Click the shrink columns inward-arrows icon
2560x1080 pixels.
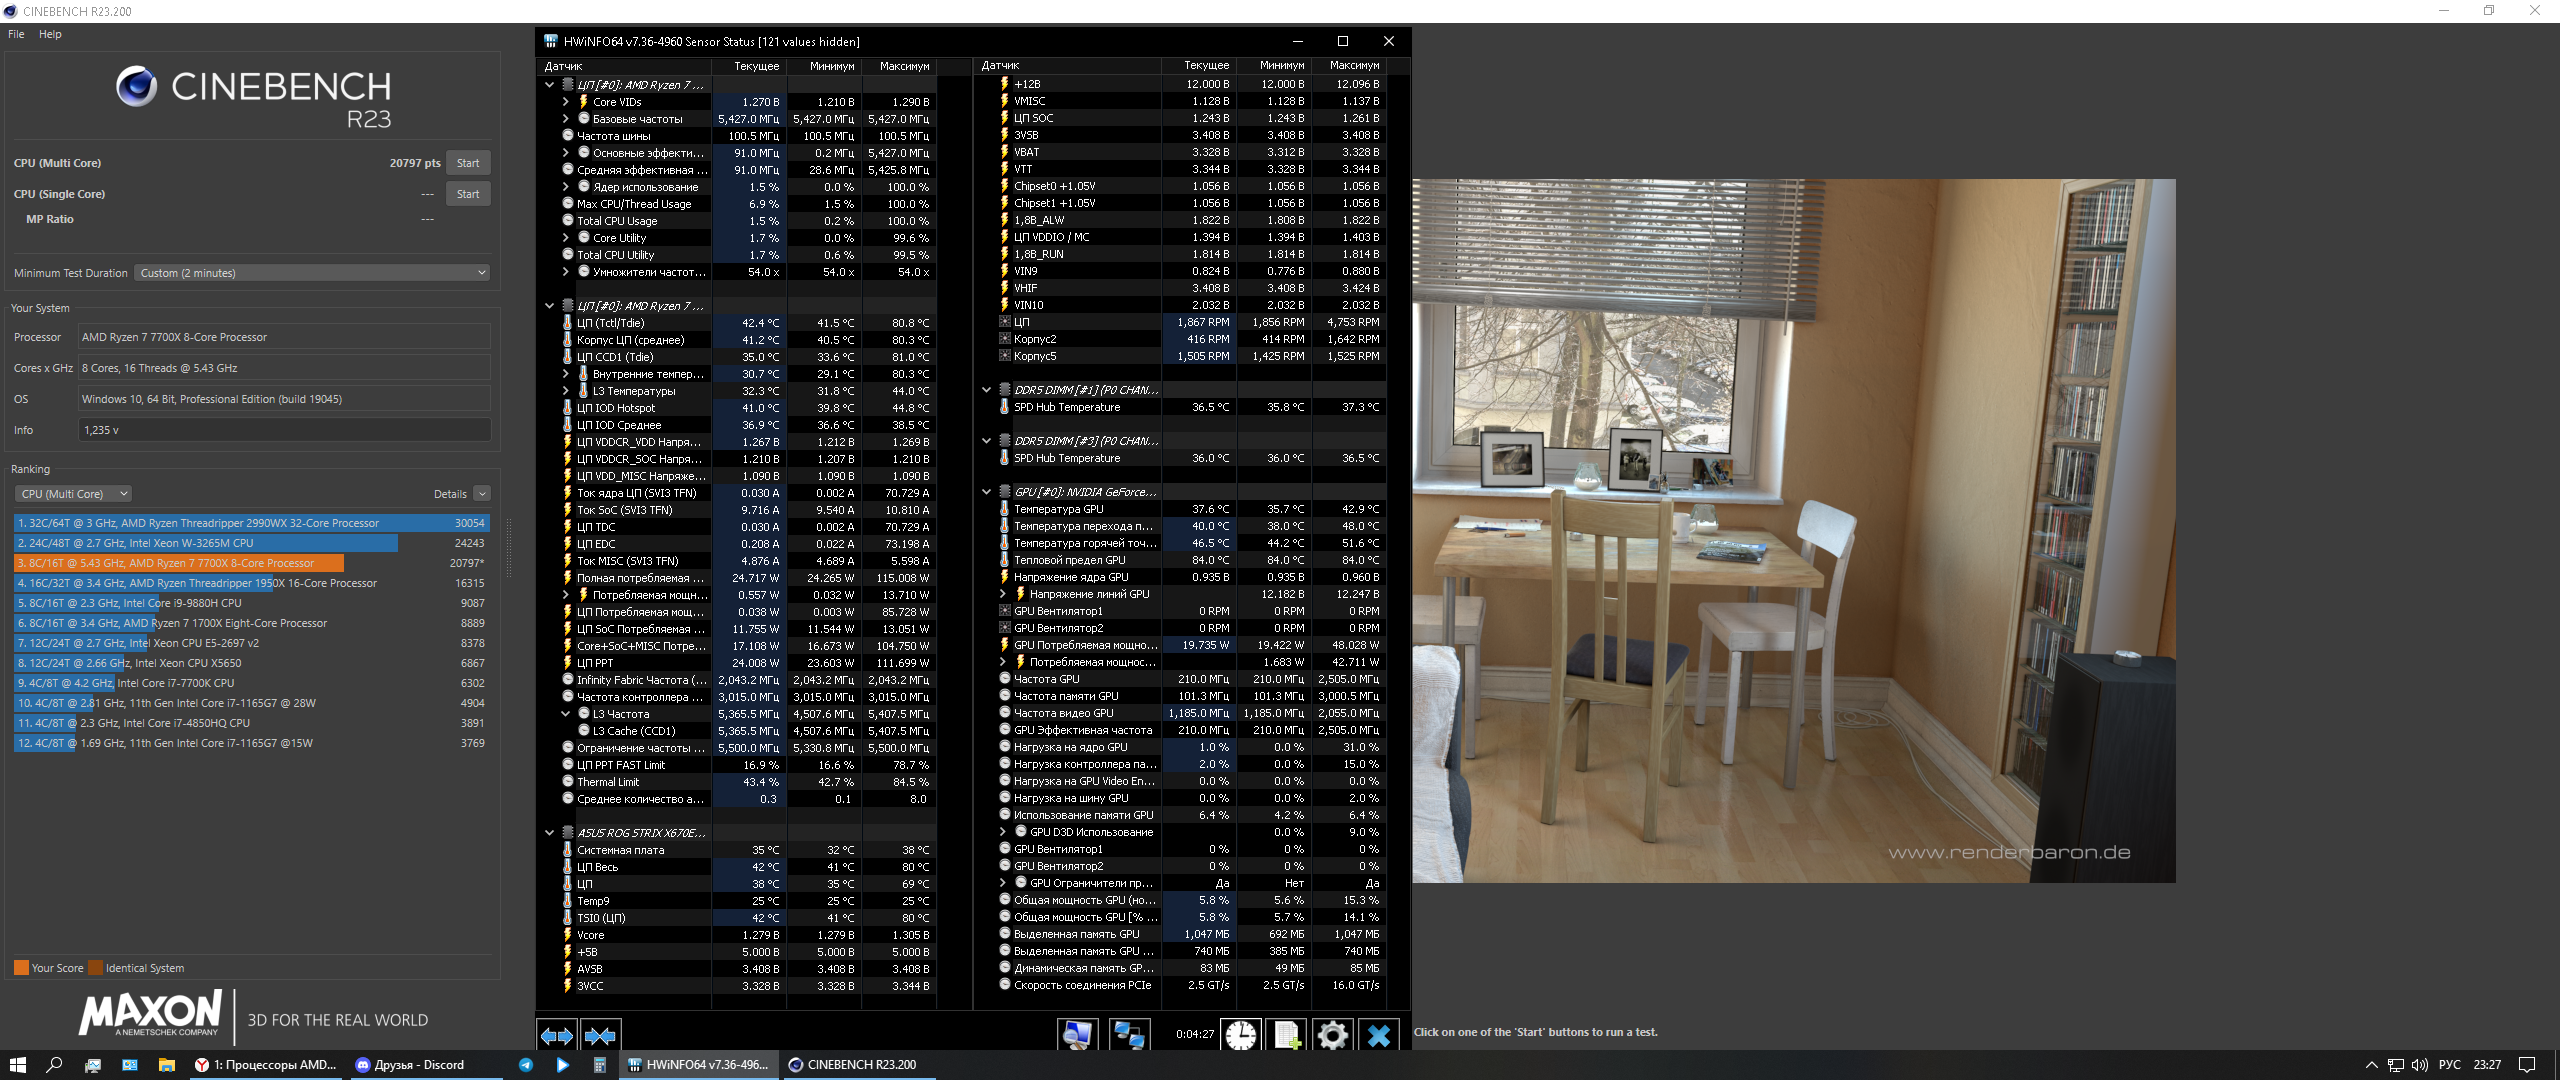(600, 1036)
